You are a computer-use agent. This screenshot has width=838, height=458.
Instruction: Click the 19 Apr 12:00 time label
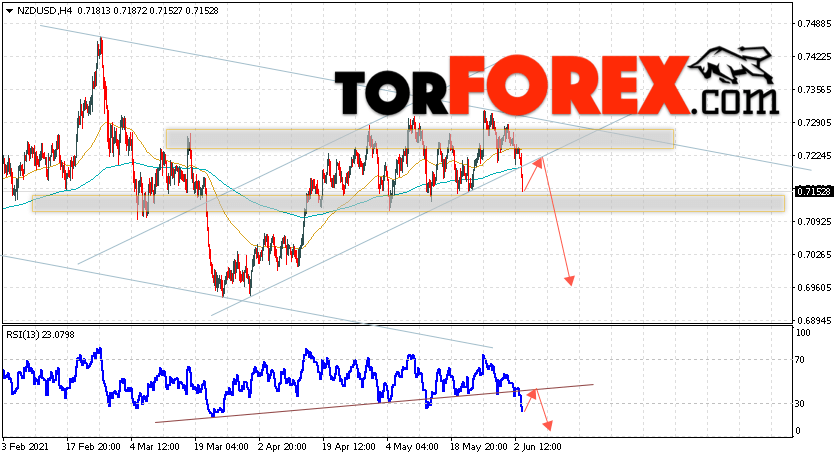(x=349, y=446)
